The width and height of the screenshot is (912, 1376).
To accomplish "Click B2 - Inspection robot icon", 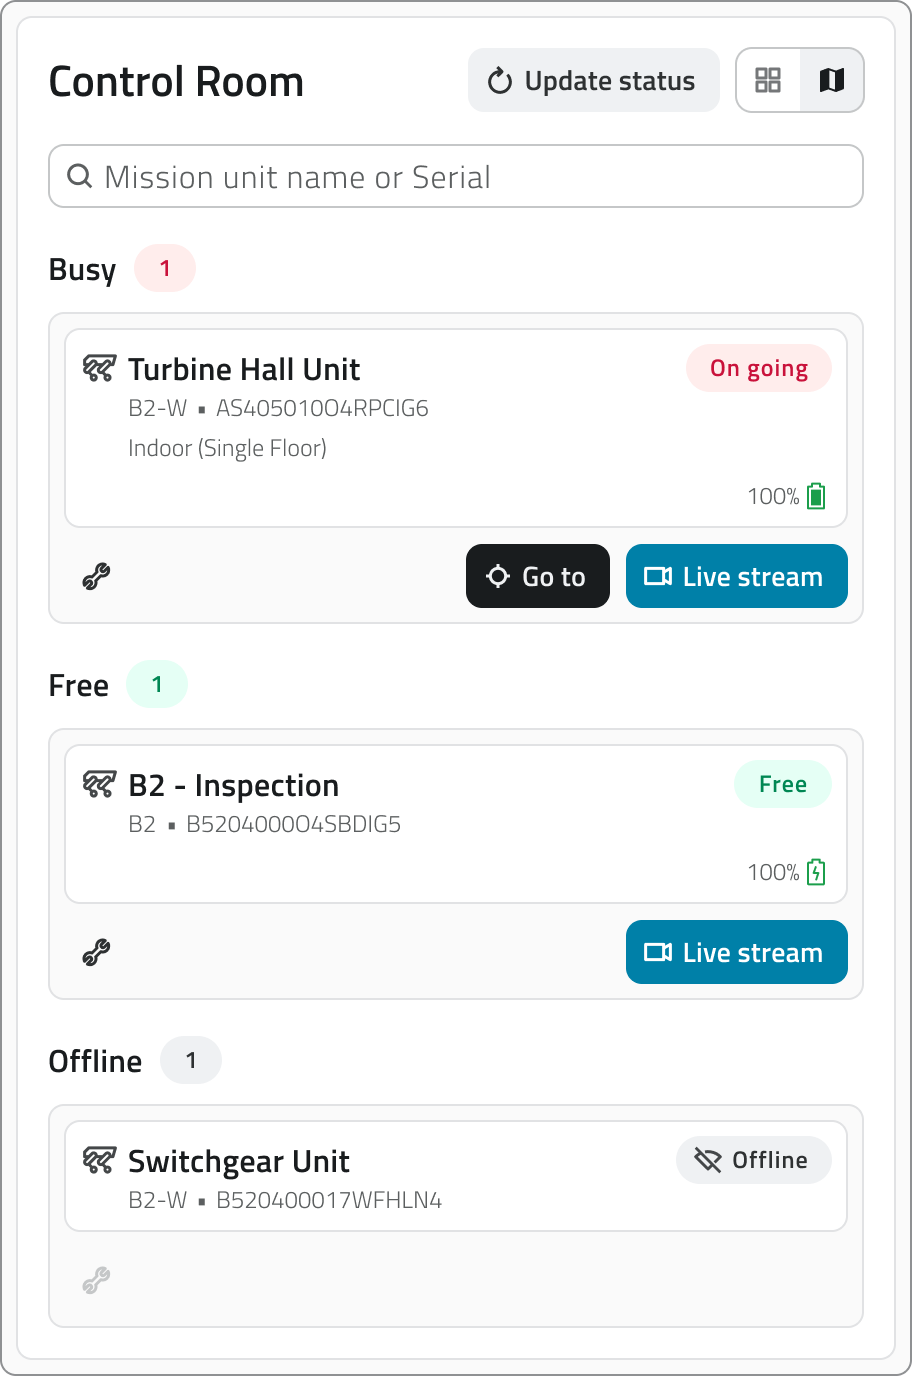I will pos(99,785).
